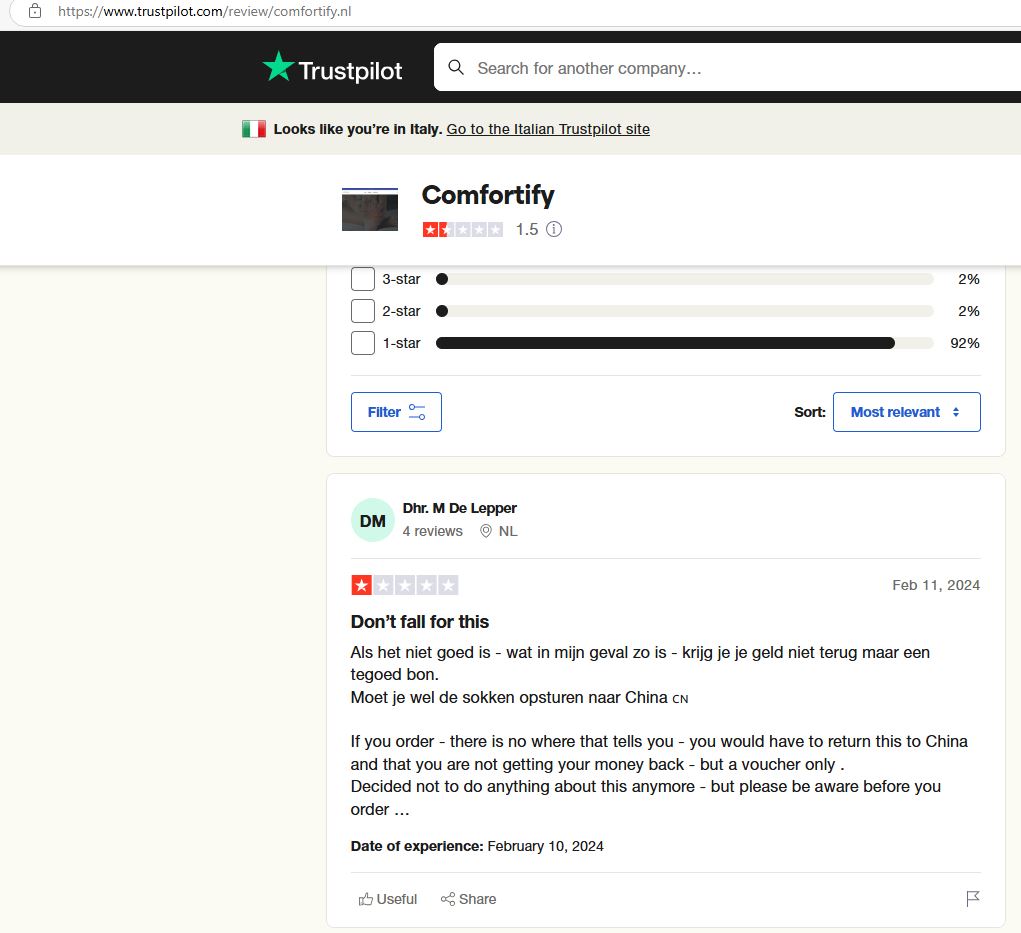This screenshot has height=933, width=1021.
Task: Open the Most relevant sort dropdown
Action: click(906, 412)
